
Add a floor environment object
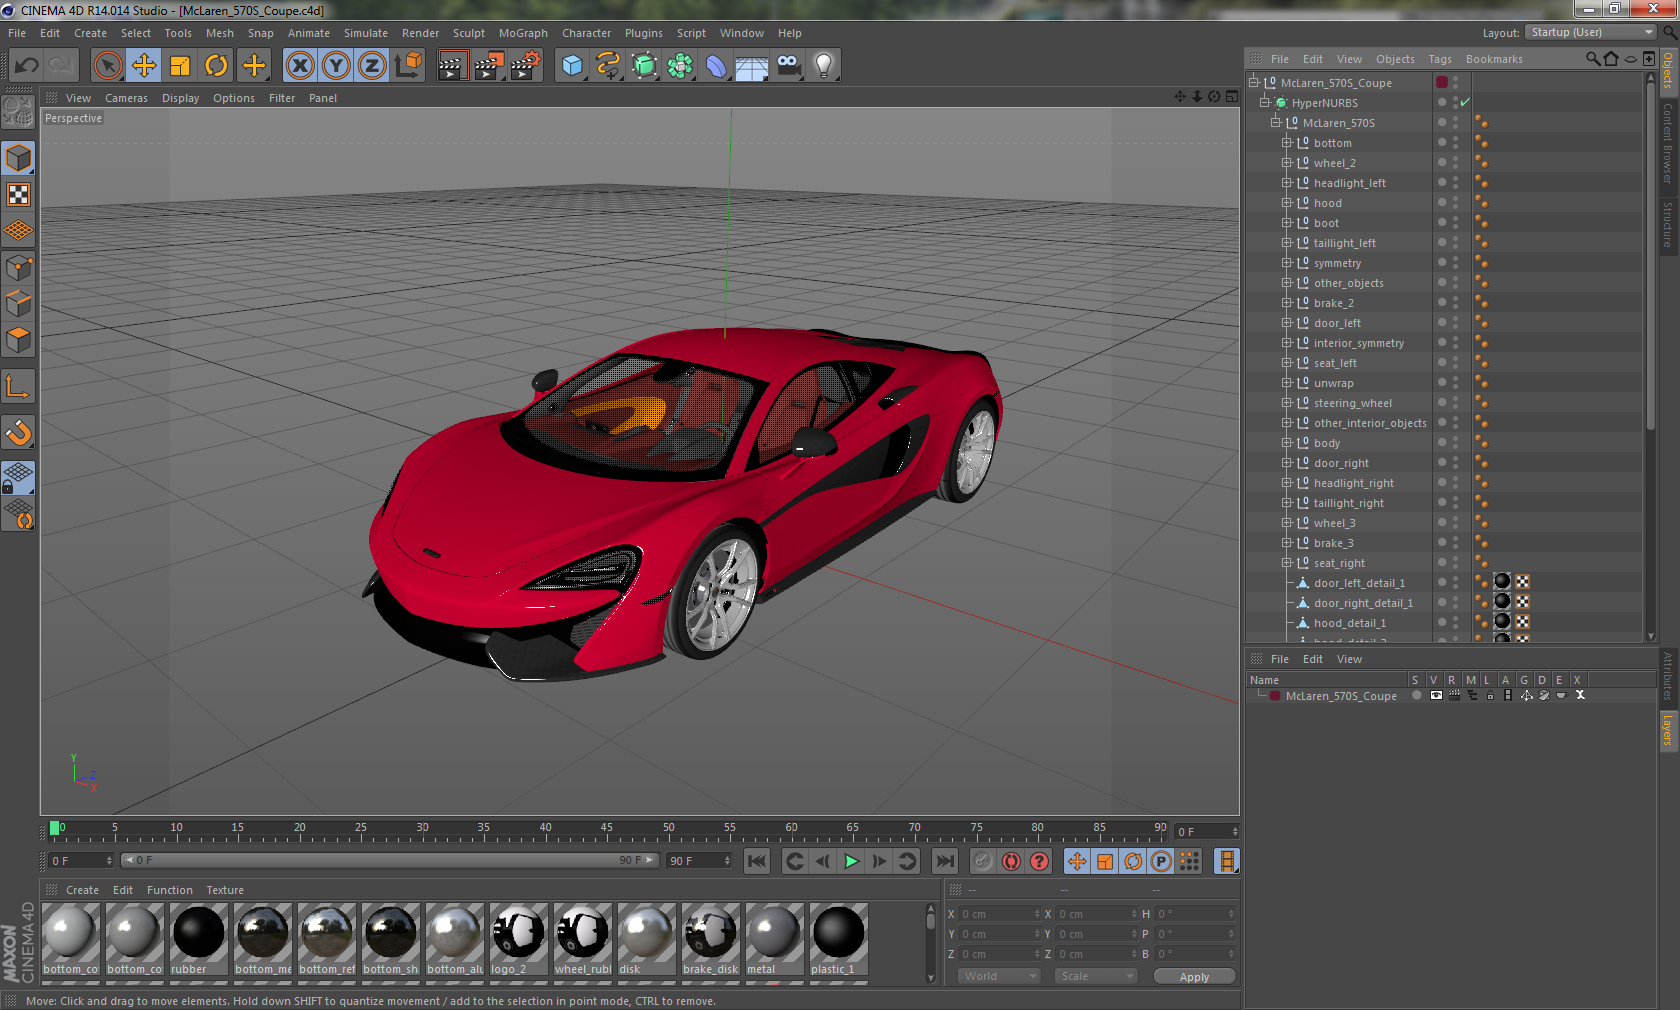(x=752, y=66)
